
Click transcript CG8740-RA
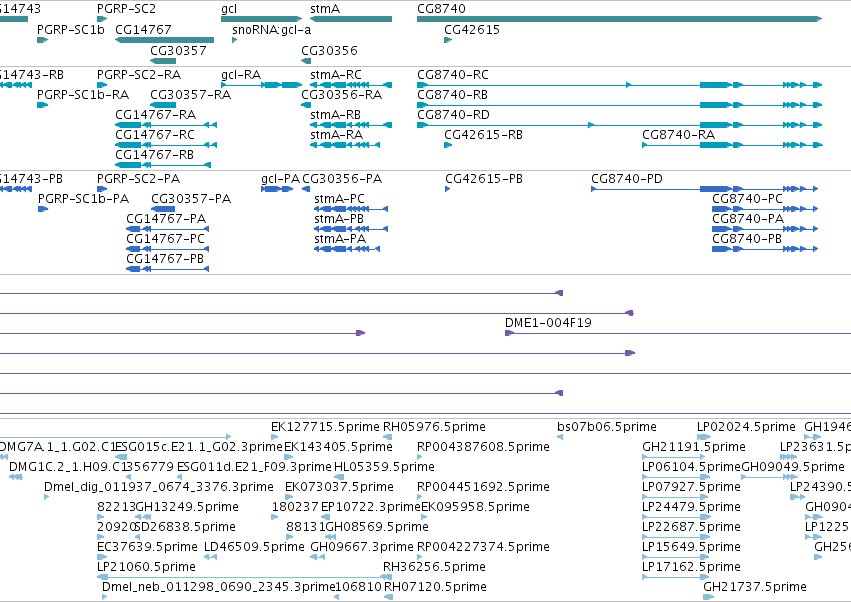pos(732,145)
